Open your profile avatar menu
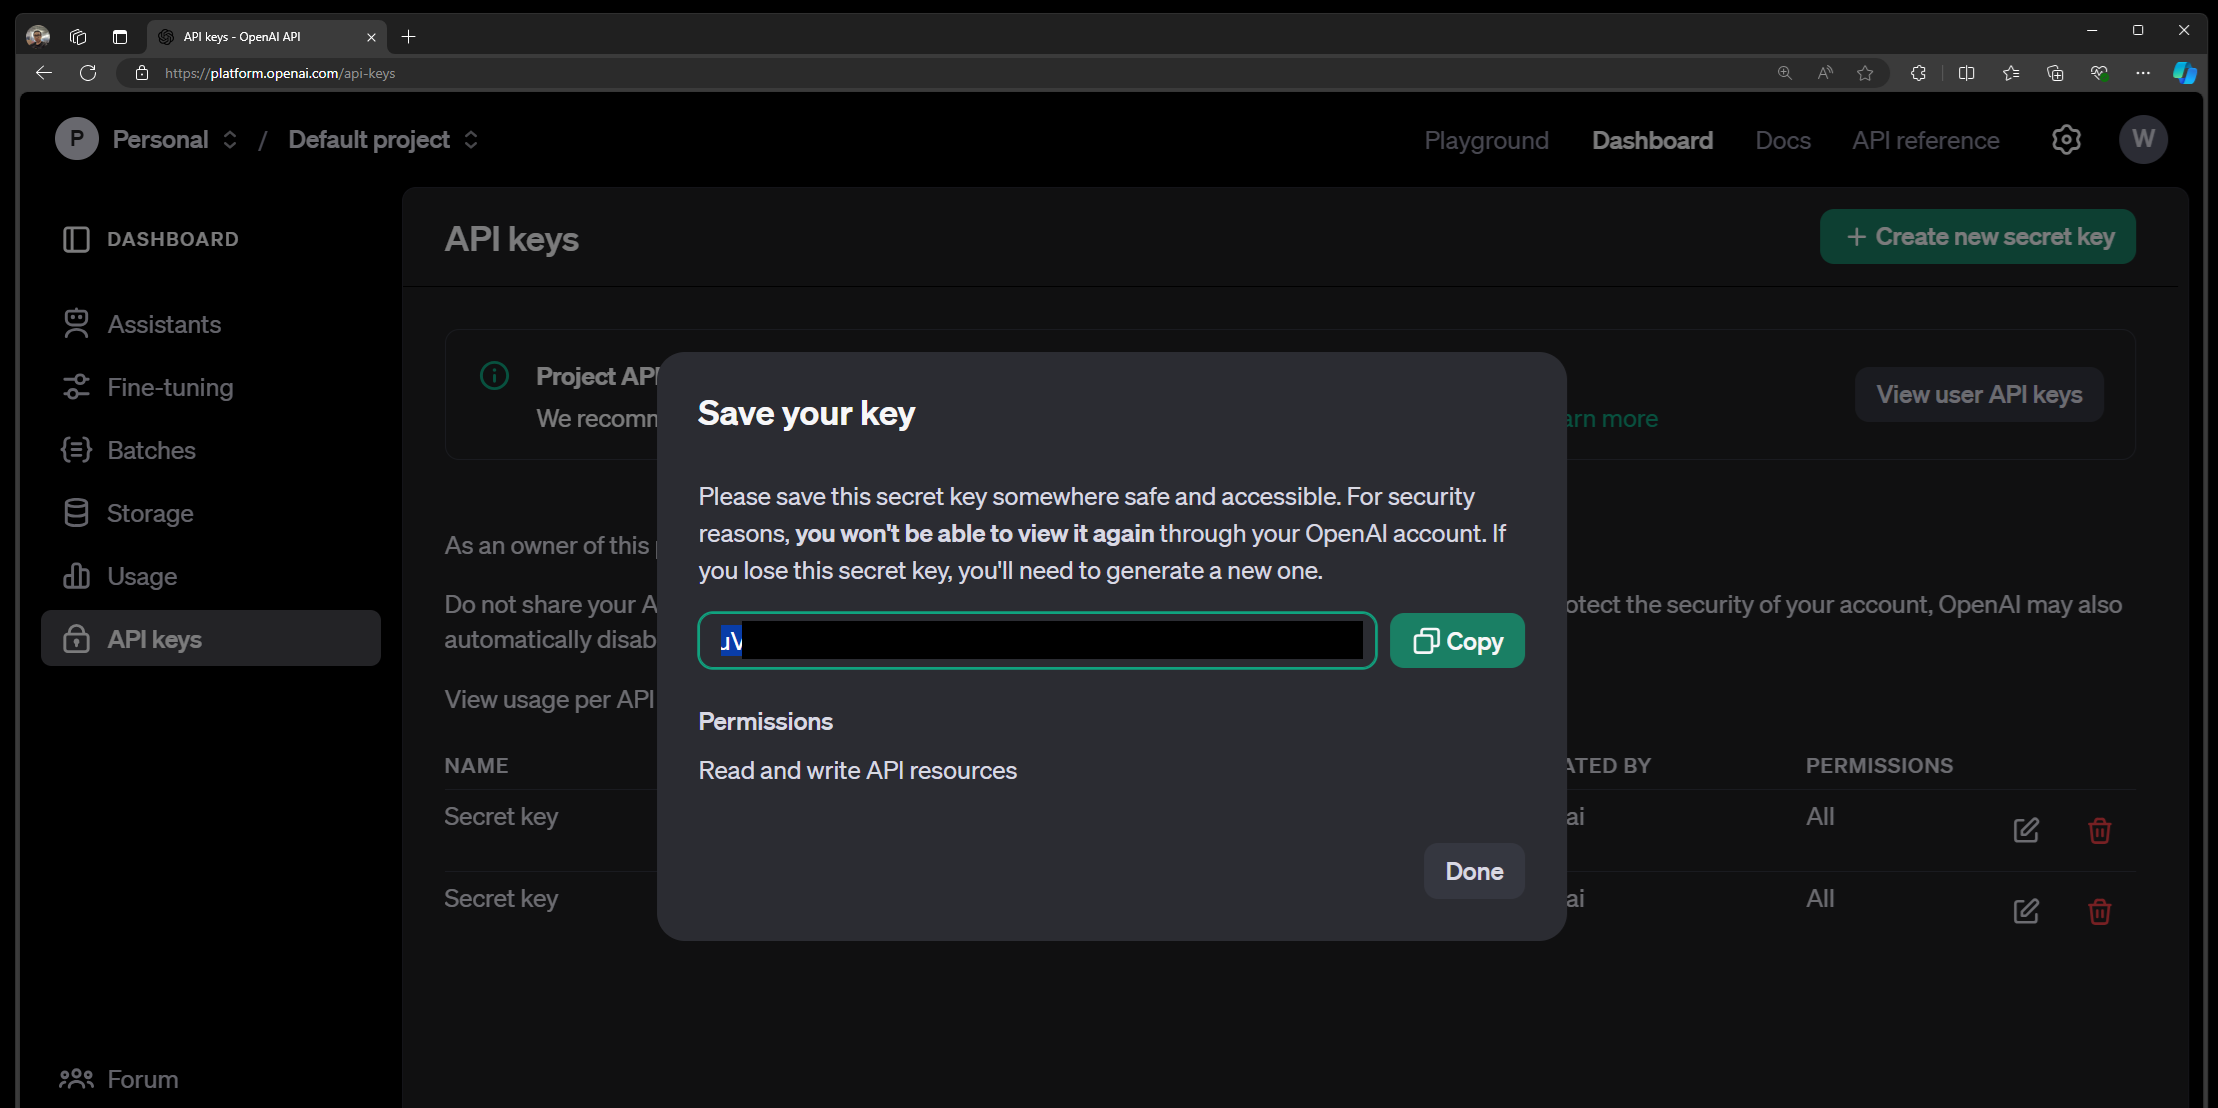 click(2143, 139)
